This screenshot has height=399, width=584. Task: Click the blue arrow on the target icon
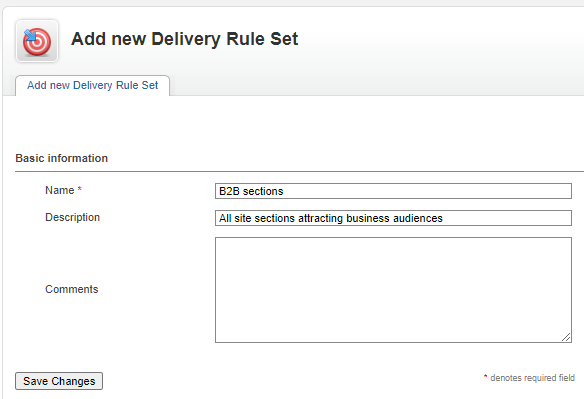click(30, 36)
